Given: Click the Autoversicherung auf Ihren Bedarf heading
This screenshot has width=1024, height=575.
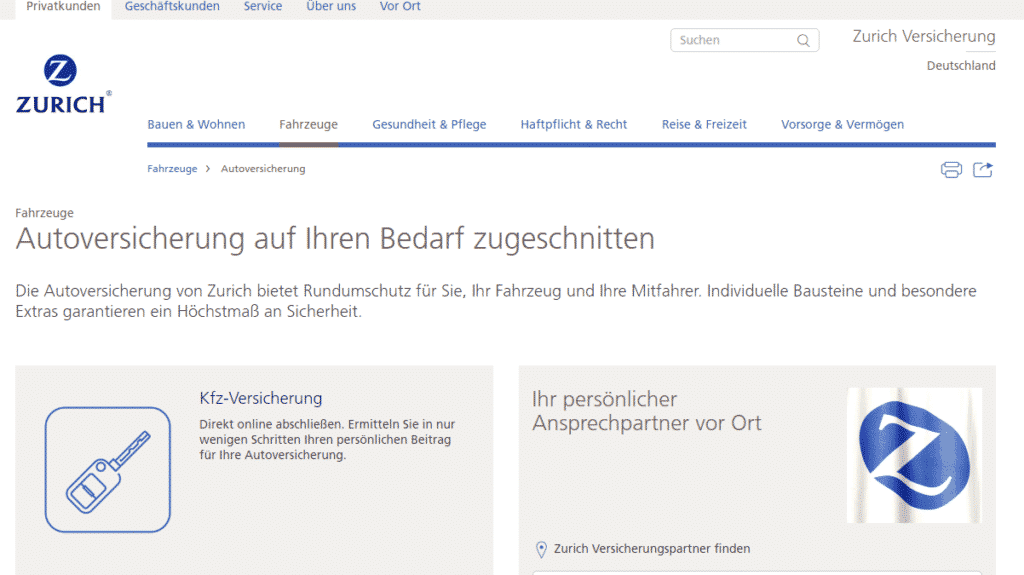Looking at the screenshot, I should click(335, 238).
